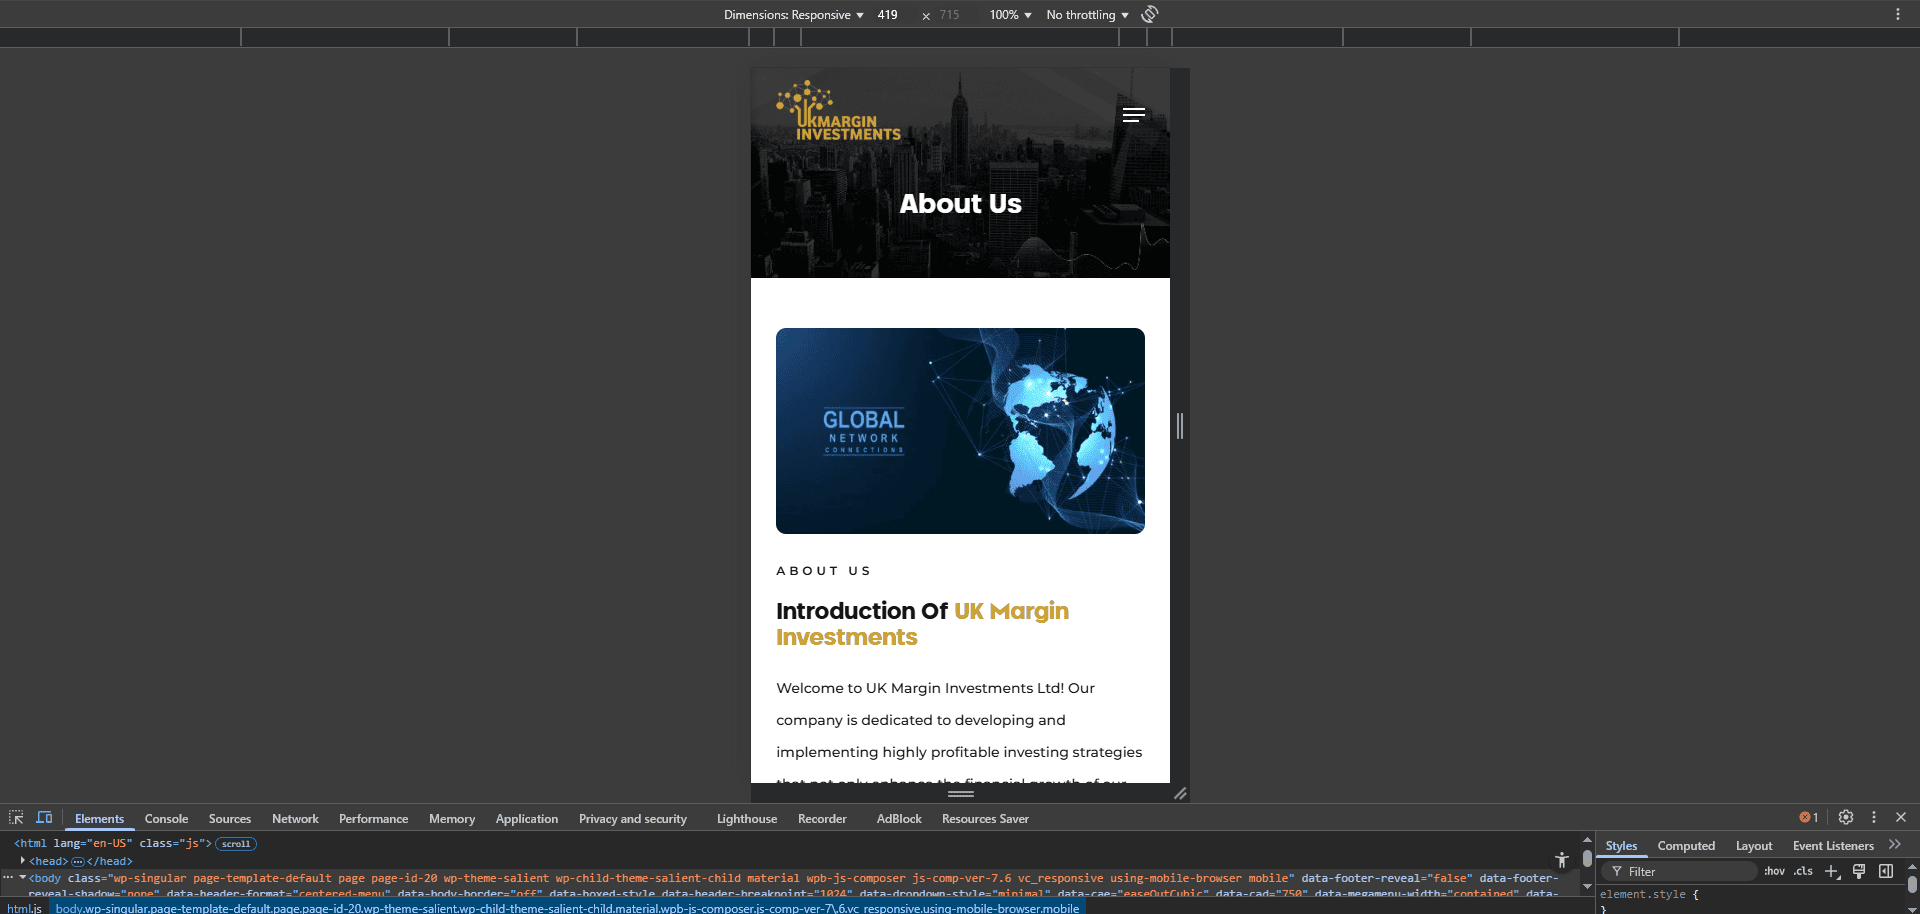Click the Introduction Of UK Margin Investments heading
The image size is (1920, 914).
point(922,624)
